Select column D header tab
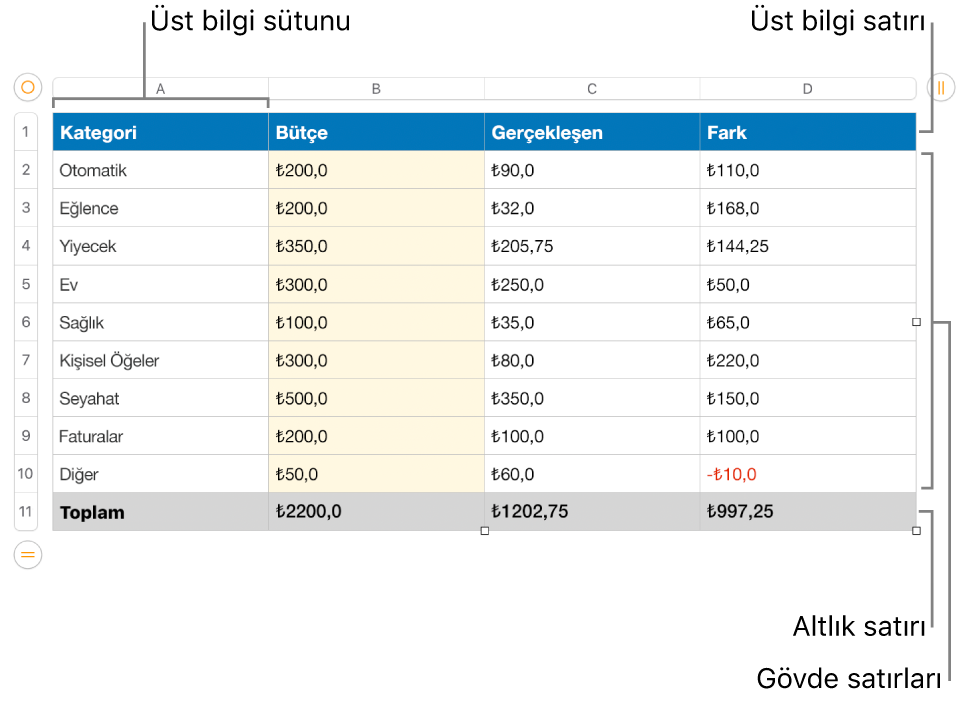Screen dimensions: 968x705 point(807,89)
